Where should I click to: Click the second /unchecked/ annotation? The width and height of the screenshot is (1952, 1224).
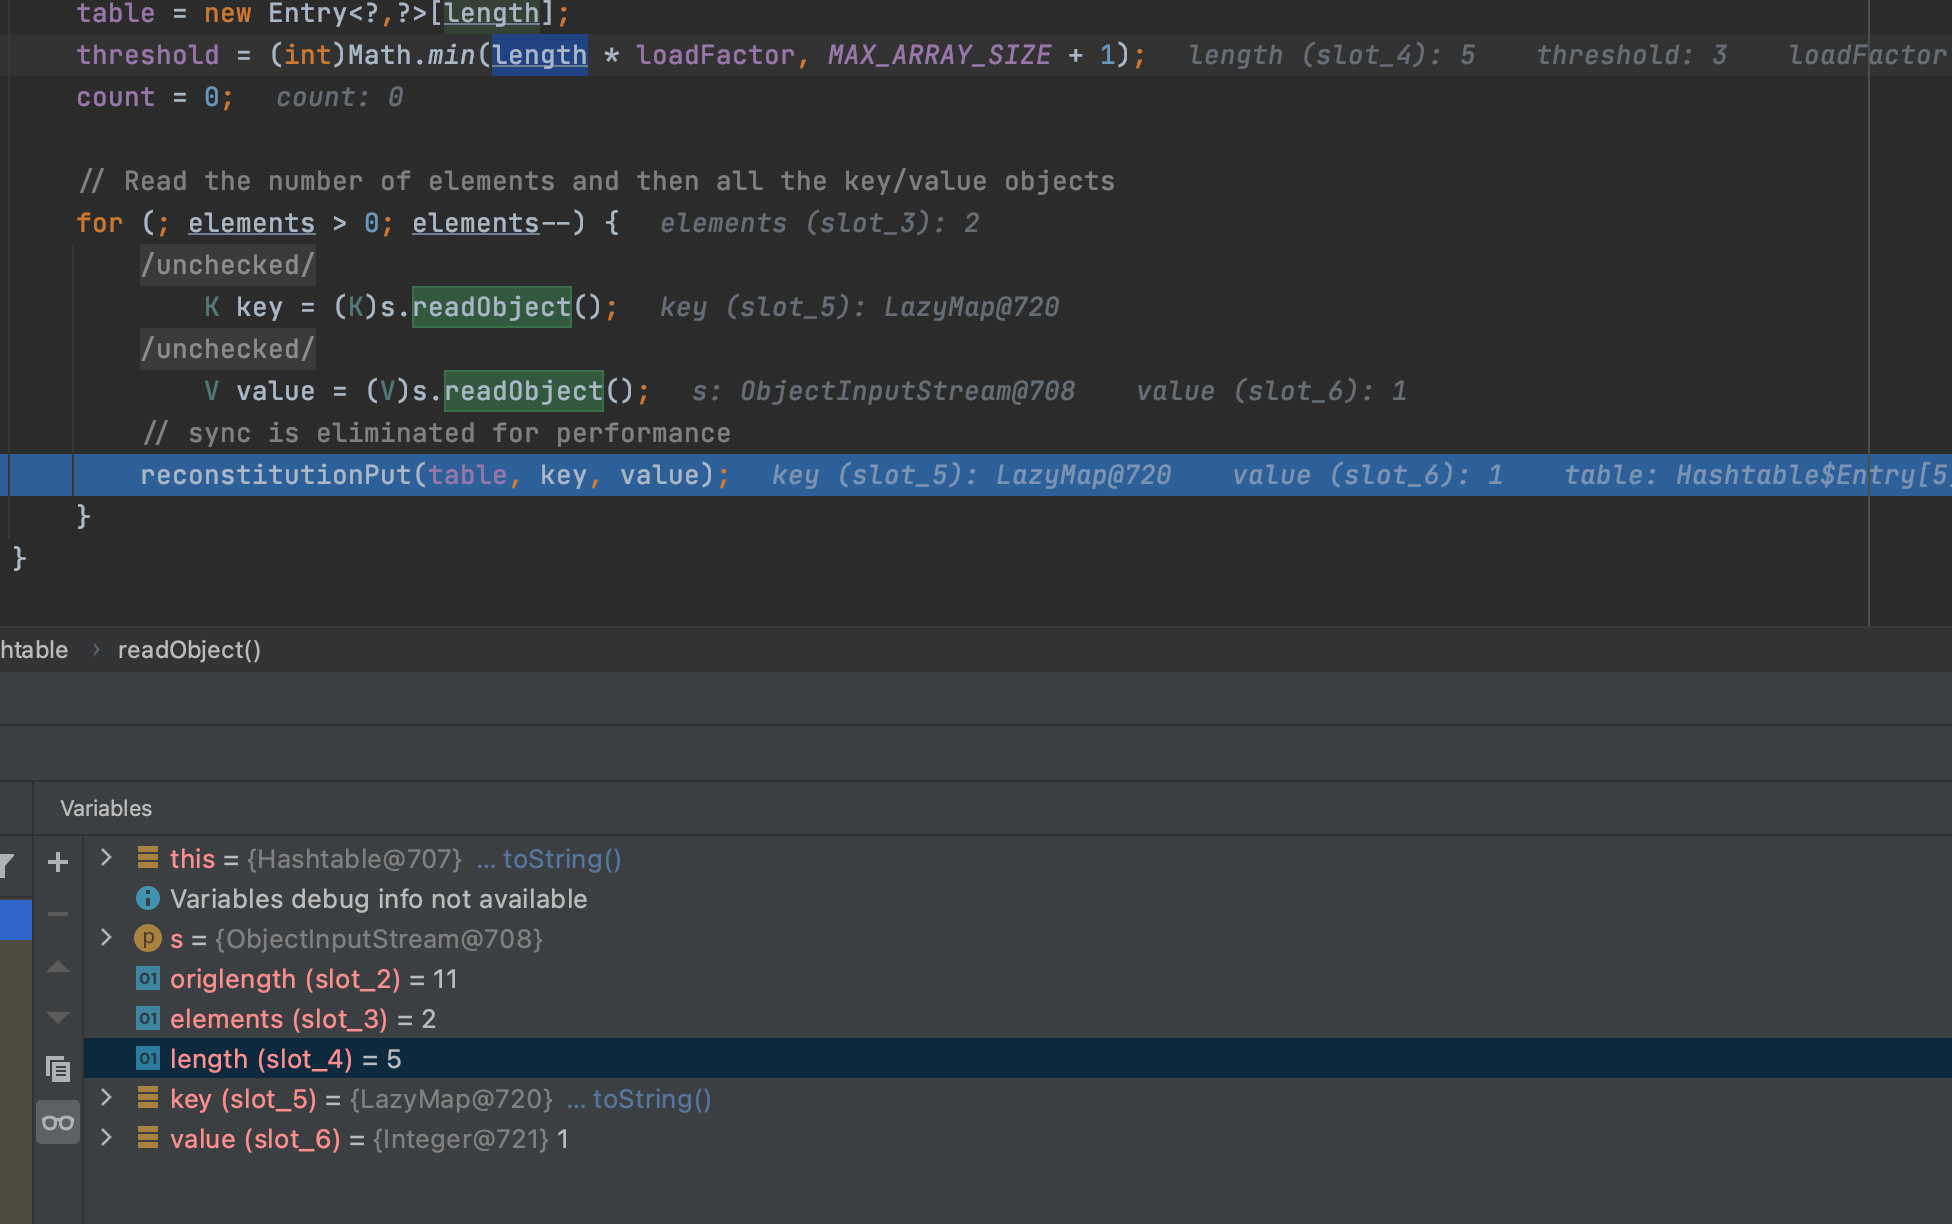(228, 349)
